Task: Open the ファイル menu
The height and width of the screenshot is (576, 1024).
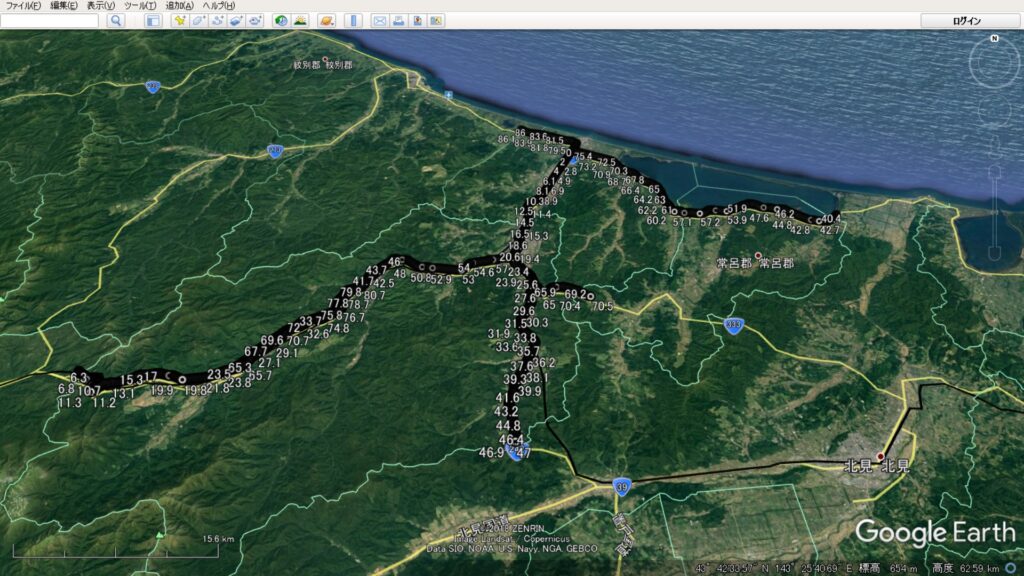Action: click(x=23, y=6)
